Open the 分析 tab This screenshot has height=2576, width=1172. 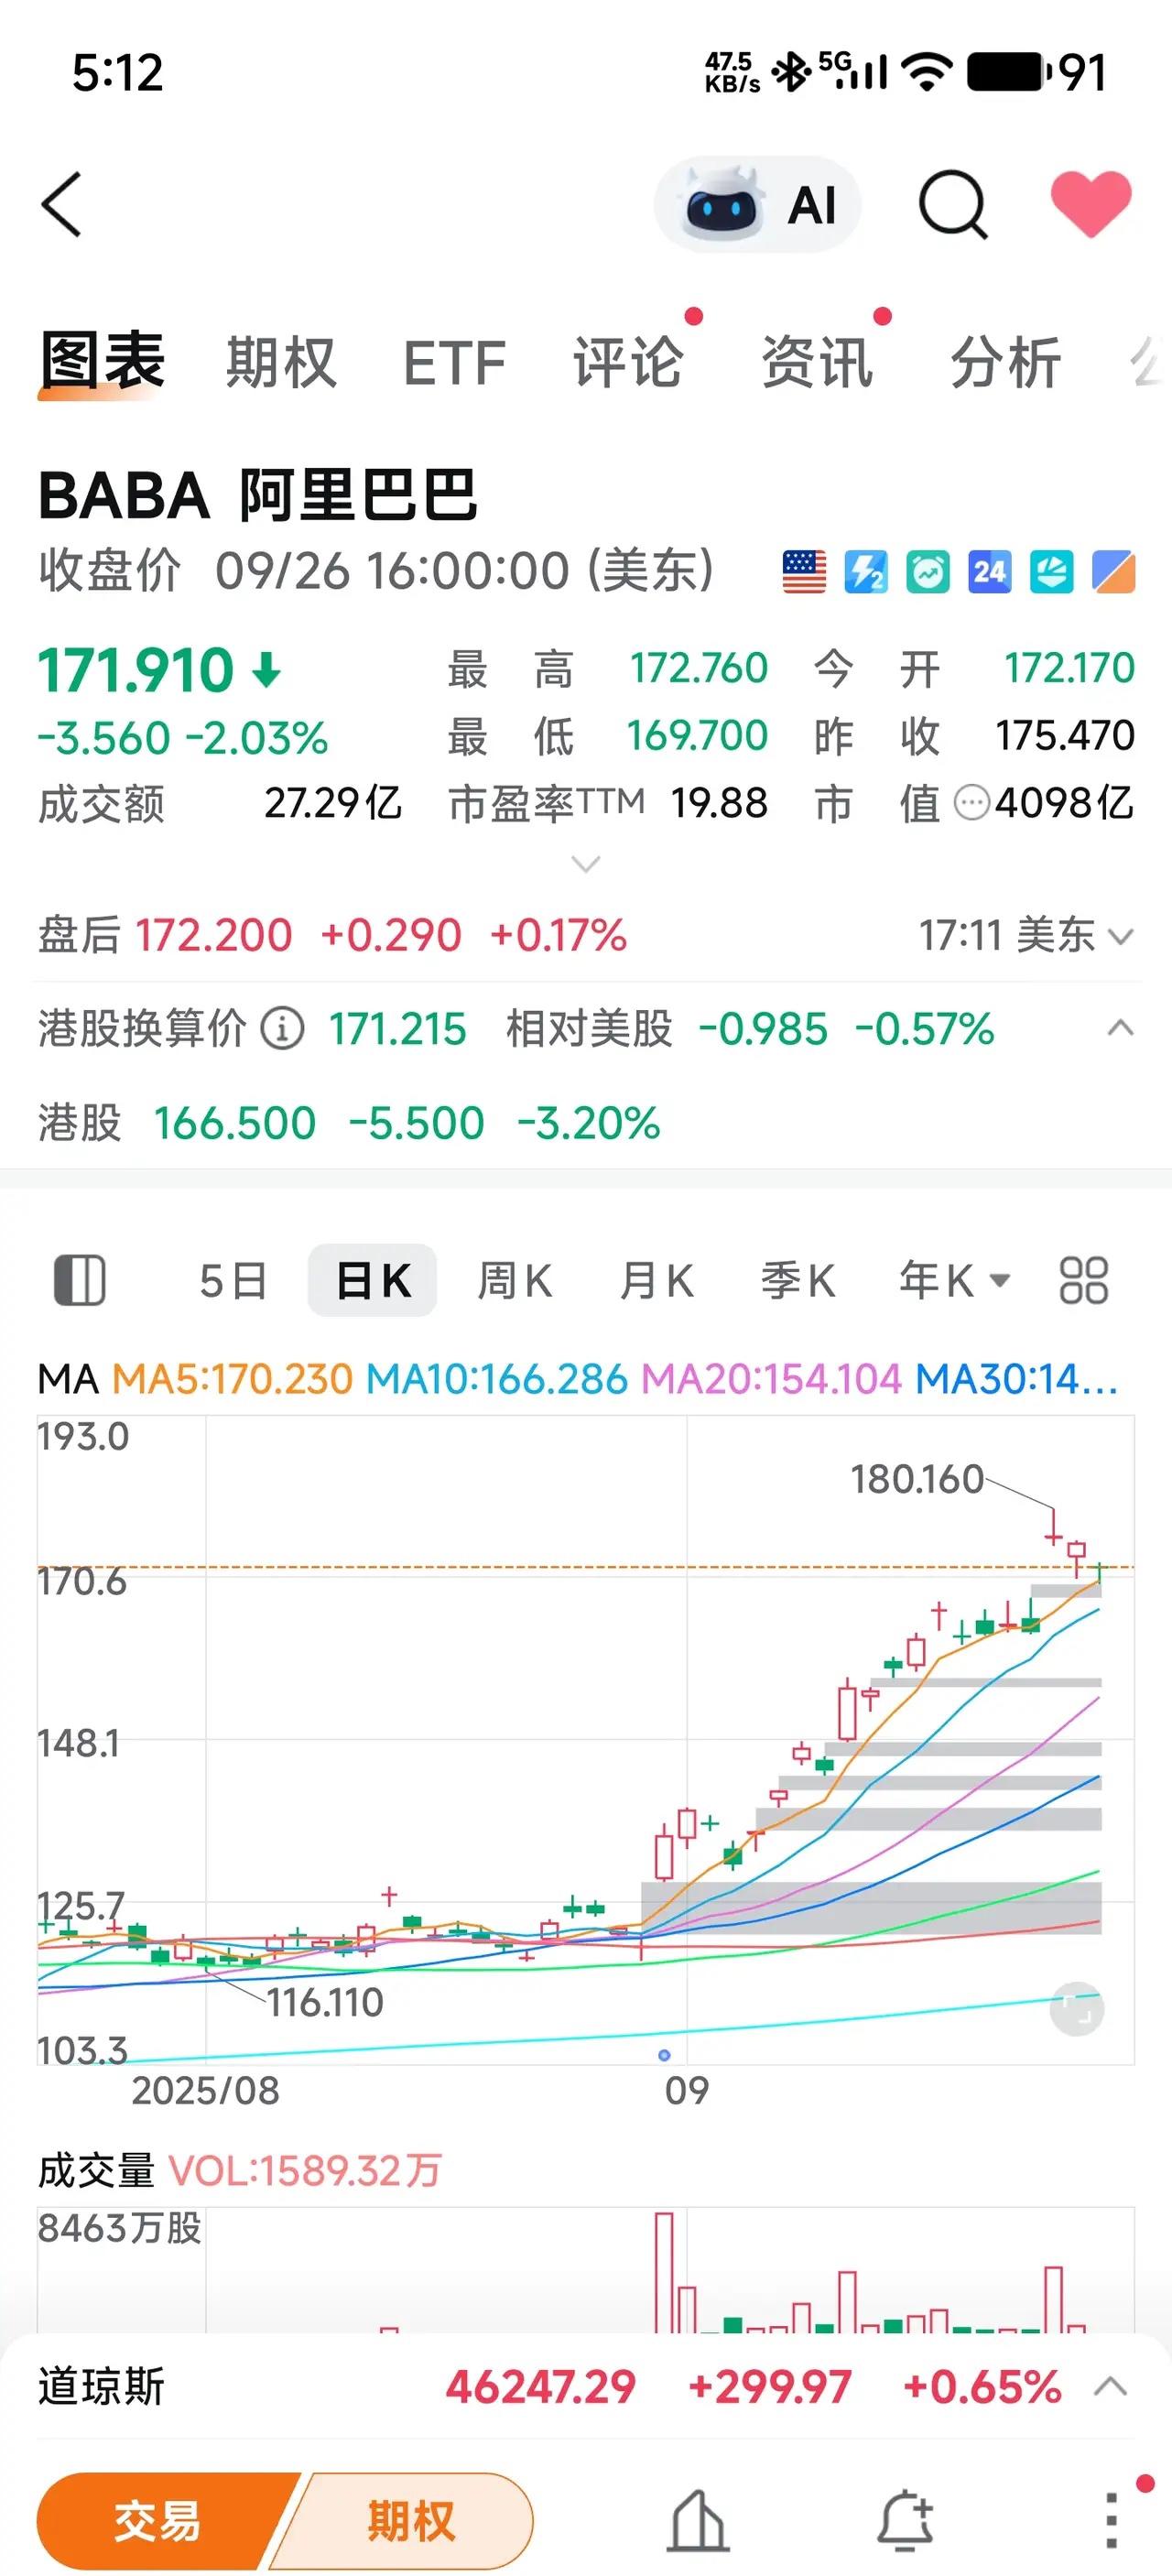pos(1005,362)
